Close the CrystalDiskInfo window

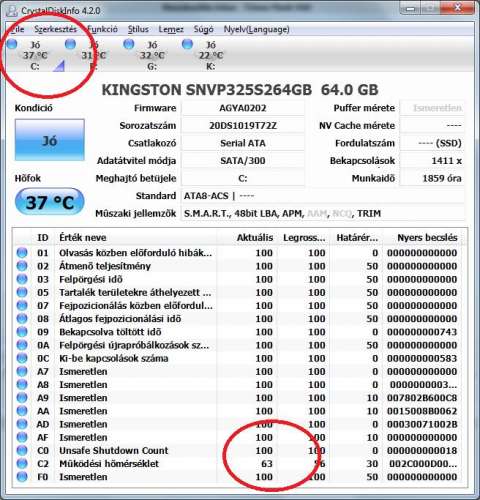[457, 8]
